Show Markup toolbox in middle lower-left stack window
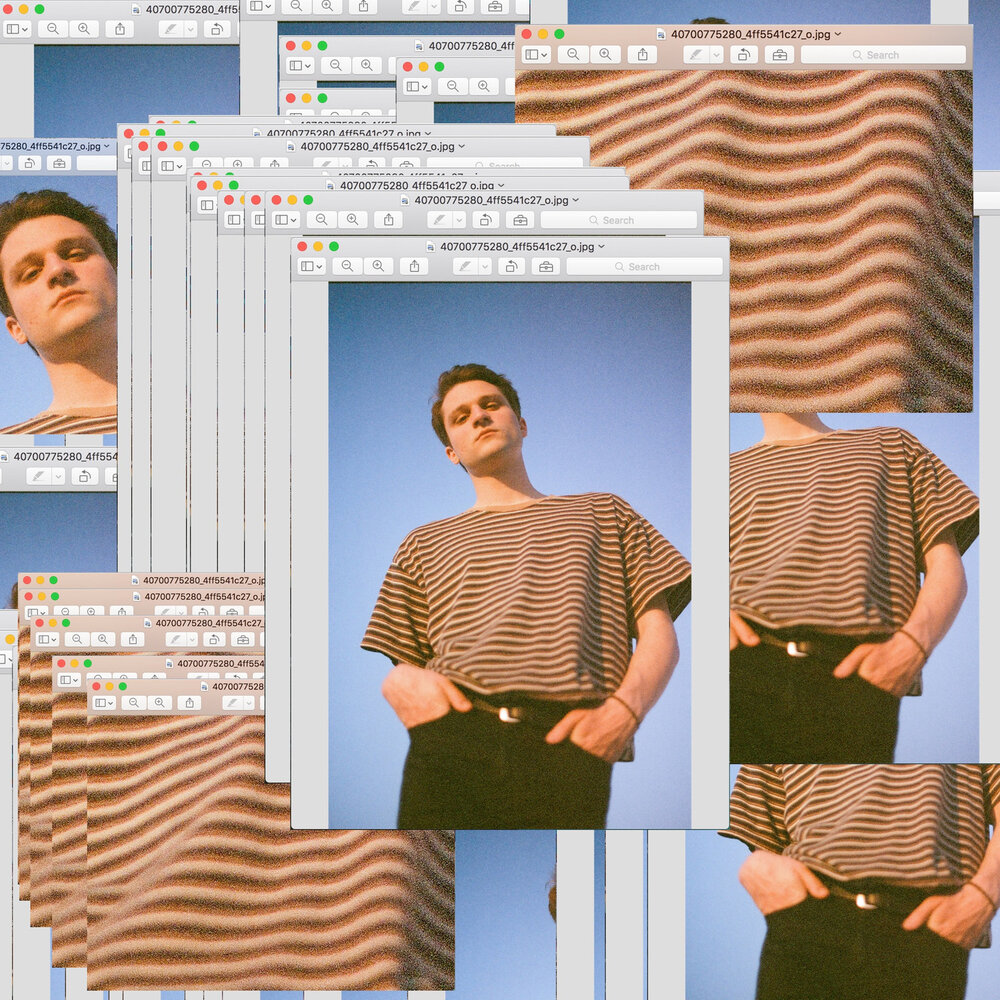 pyautogui.click(x=242, y=639)
